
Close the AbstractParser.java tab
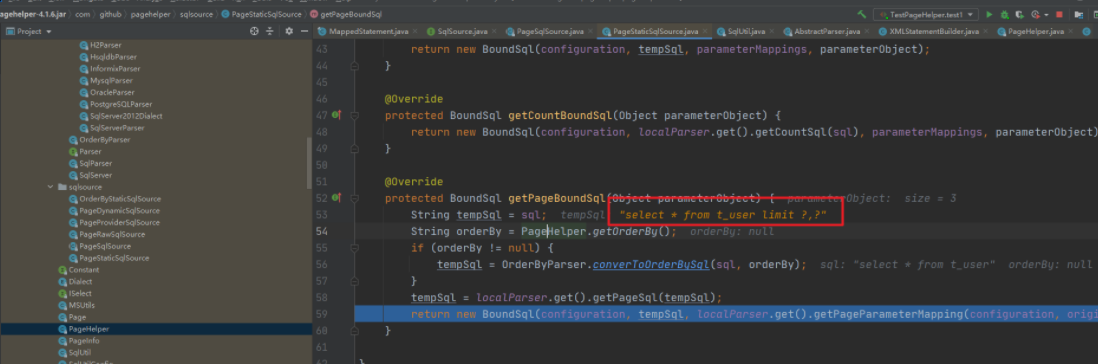[x=867, y=32]
